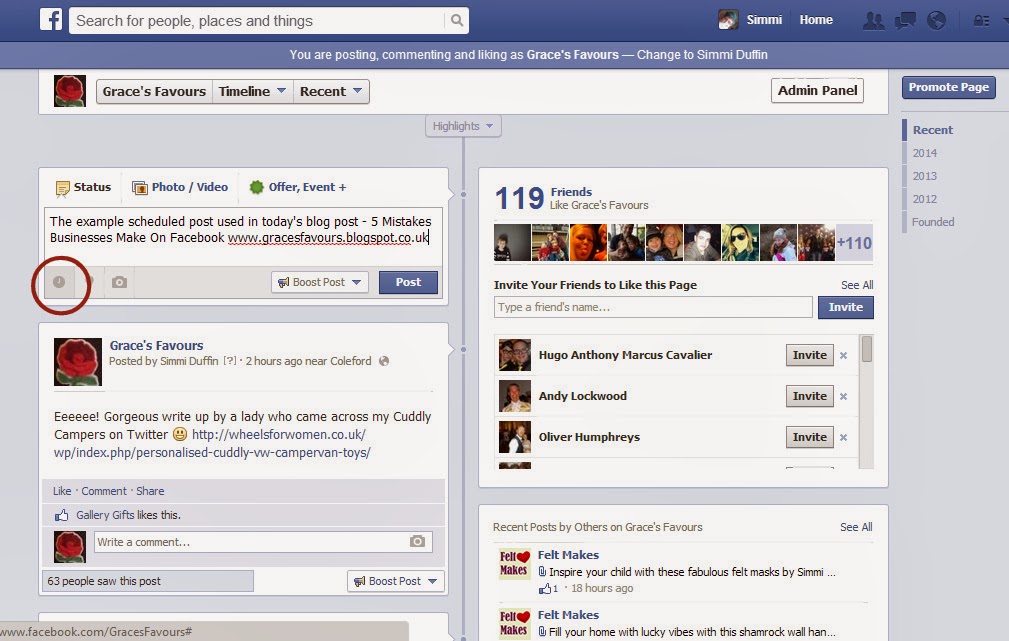Expand the Recent dropdown in header
The width and height of the screenshot is (1009, 641).
click(x=331, y=91)
